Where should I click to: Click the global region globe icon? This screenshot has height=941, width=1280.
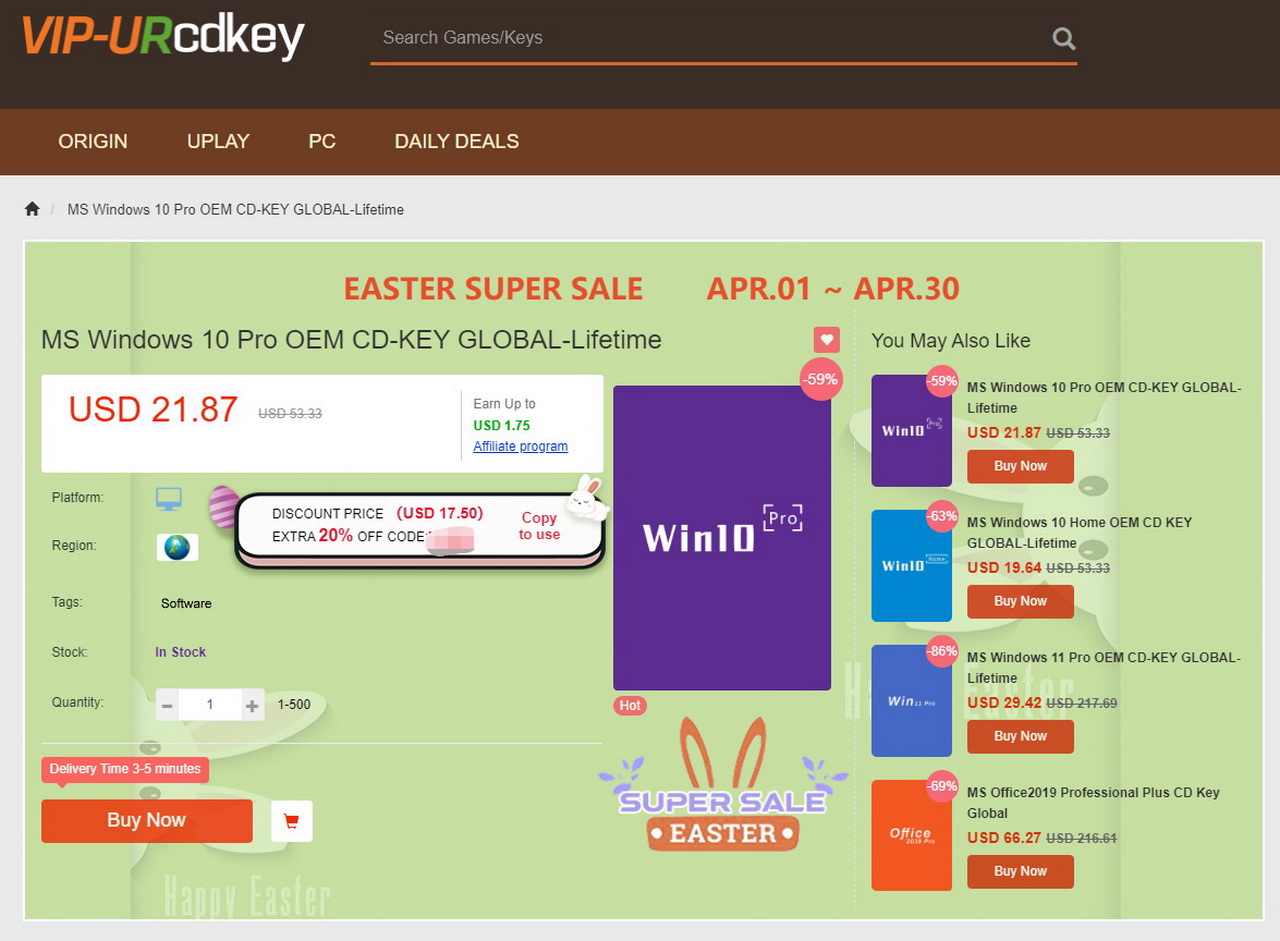(x=177, y=547)
